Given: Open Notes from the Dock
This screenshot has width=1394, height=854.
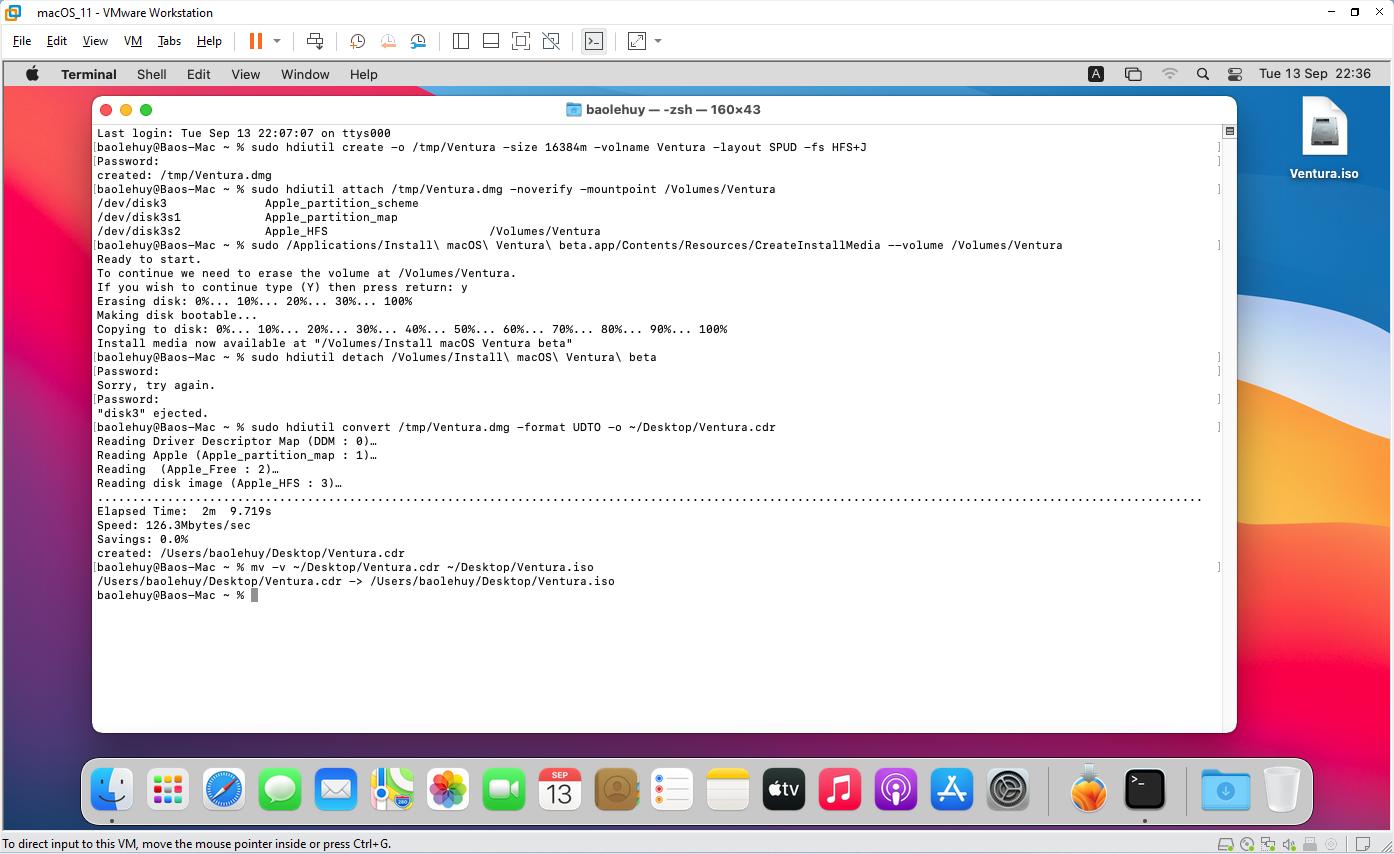Looking at the screenshot, I should 728,791.
